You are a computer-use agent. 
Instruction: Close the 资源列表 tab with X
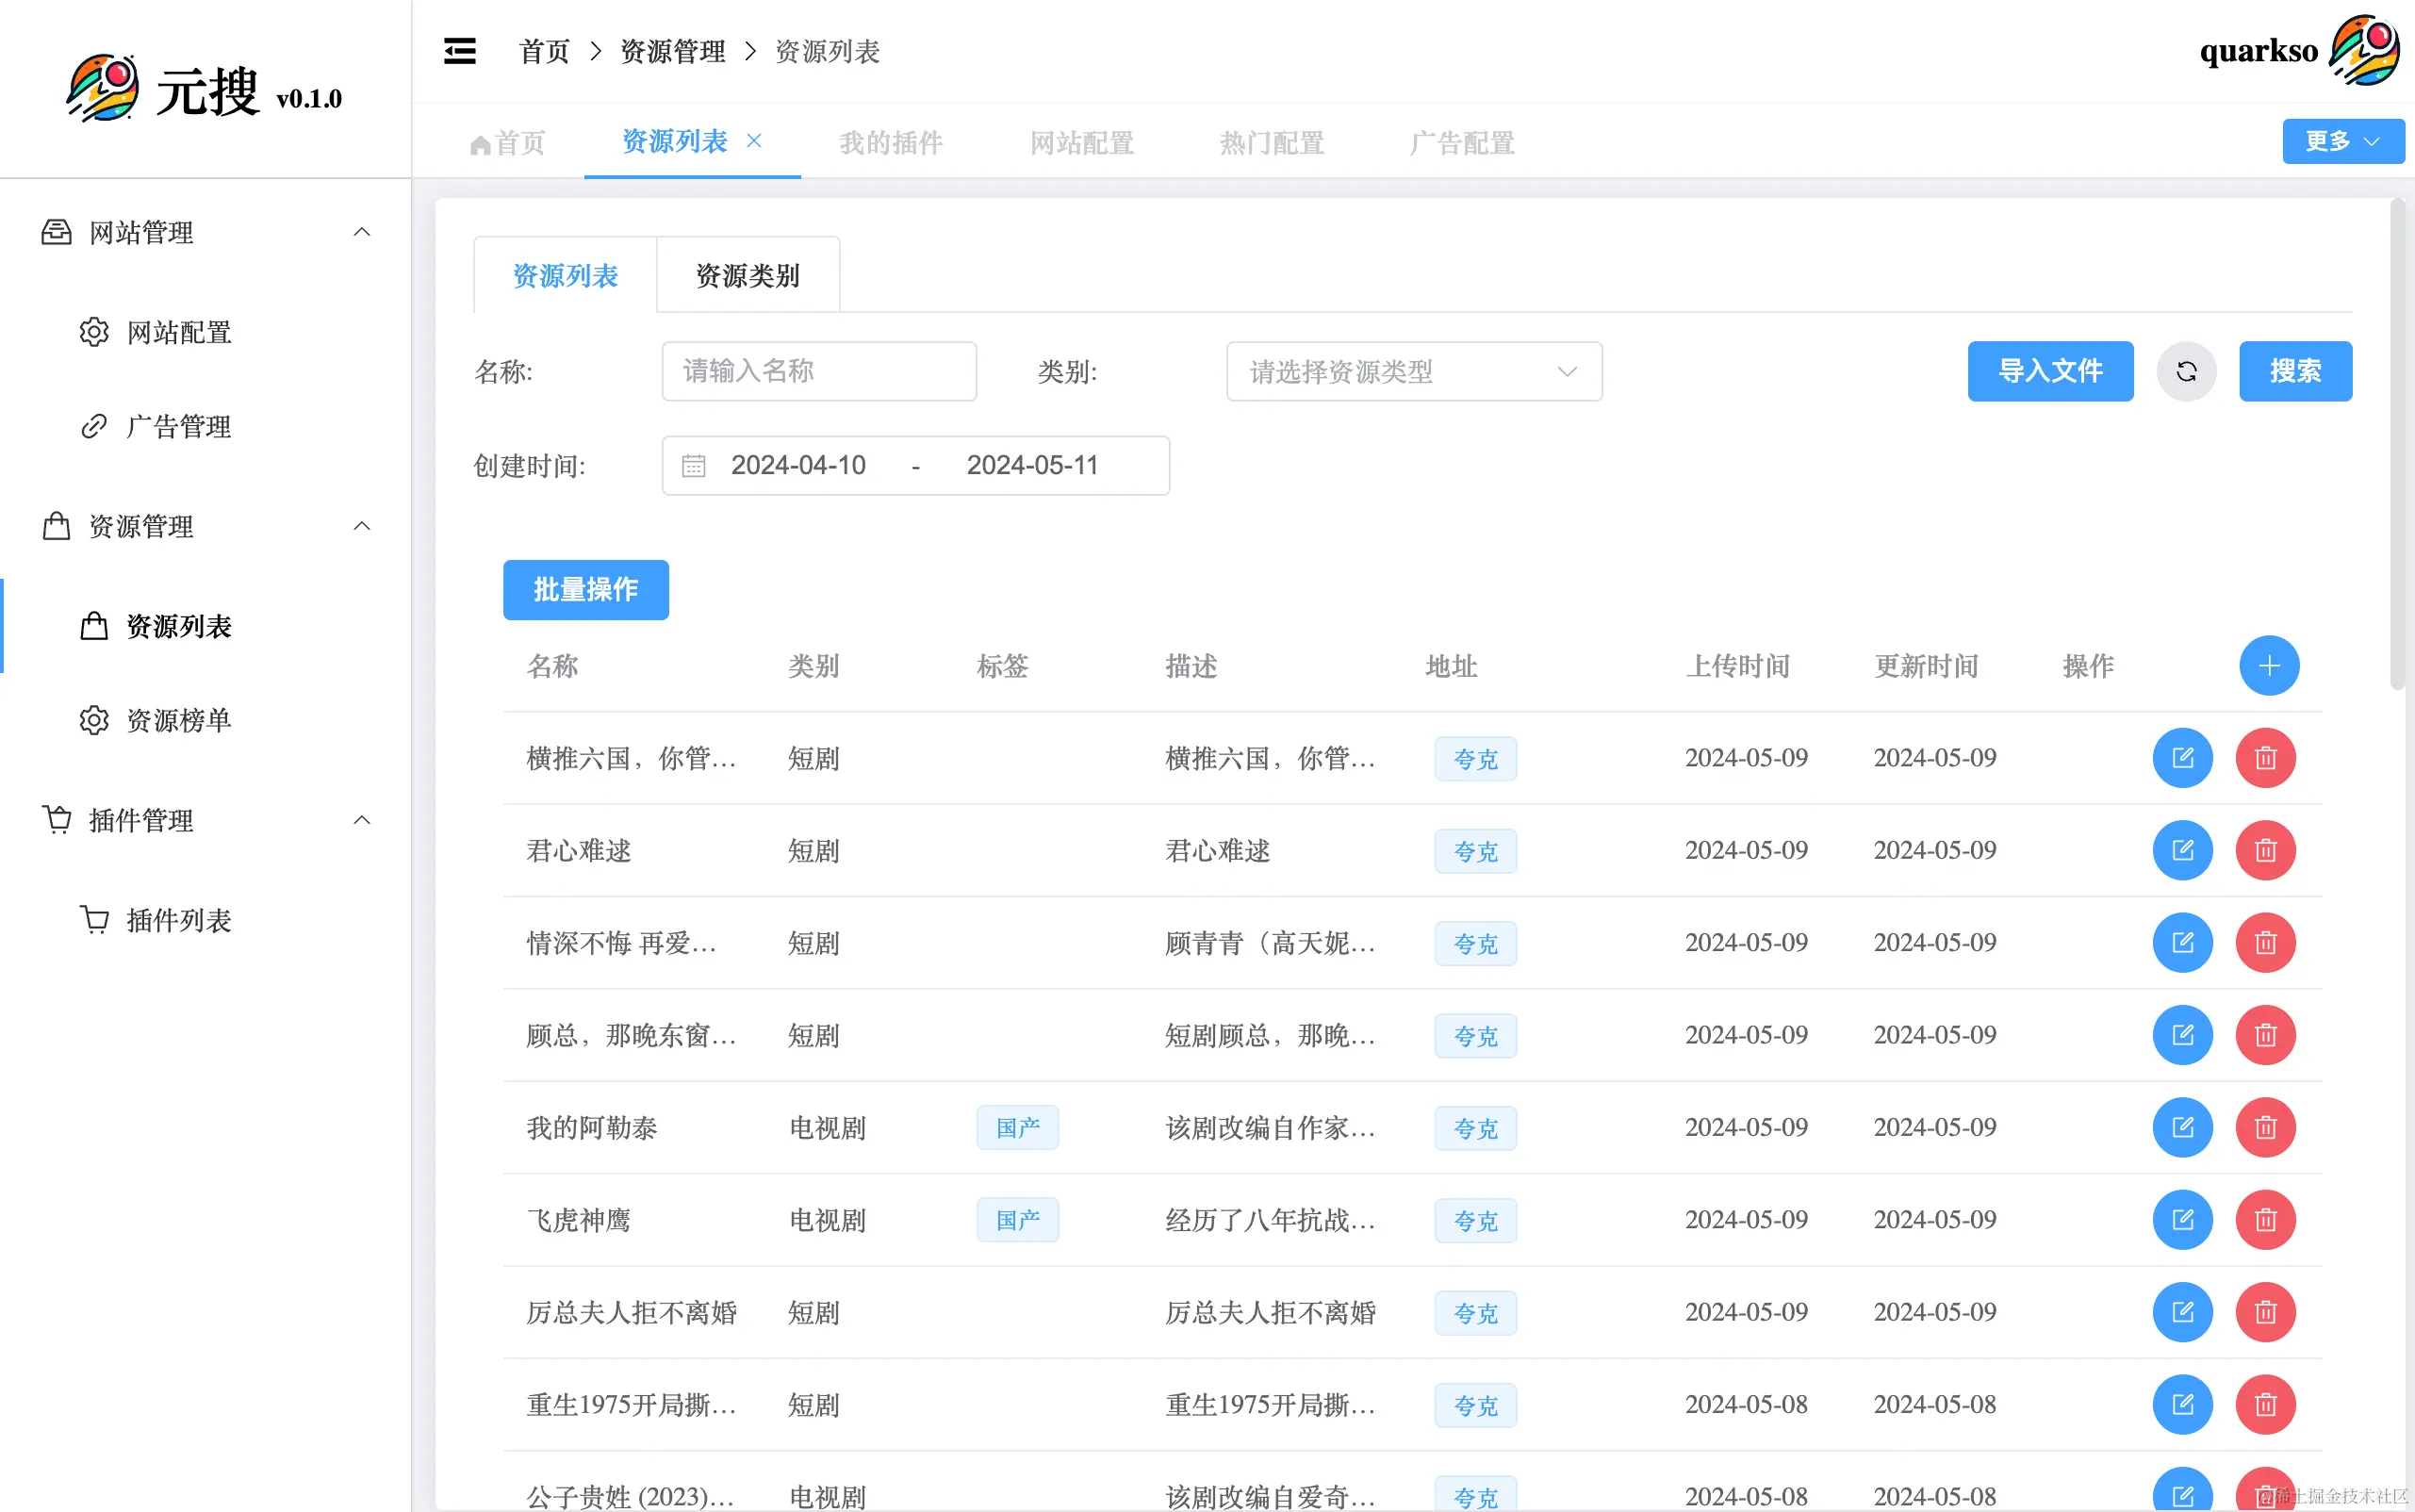(754, 141)
